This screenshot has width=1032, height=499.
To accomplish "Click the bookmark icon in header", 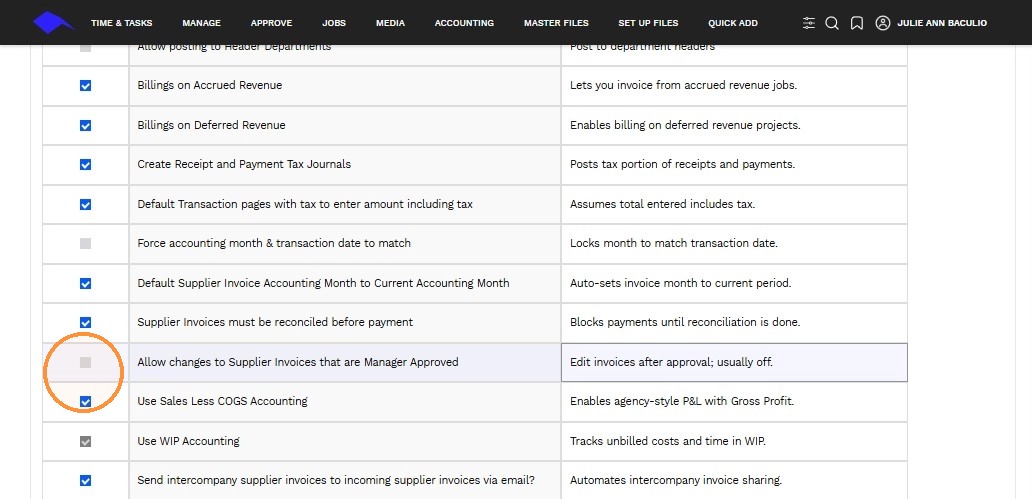I will coord(856,23).
